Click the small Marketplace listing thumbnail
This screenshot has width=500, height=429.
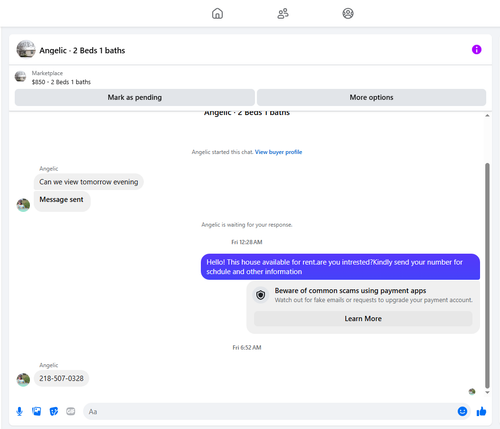tap(20, 76)
